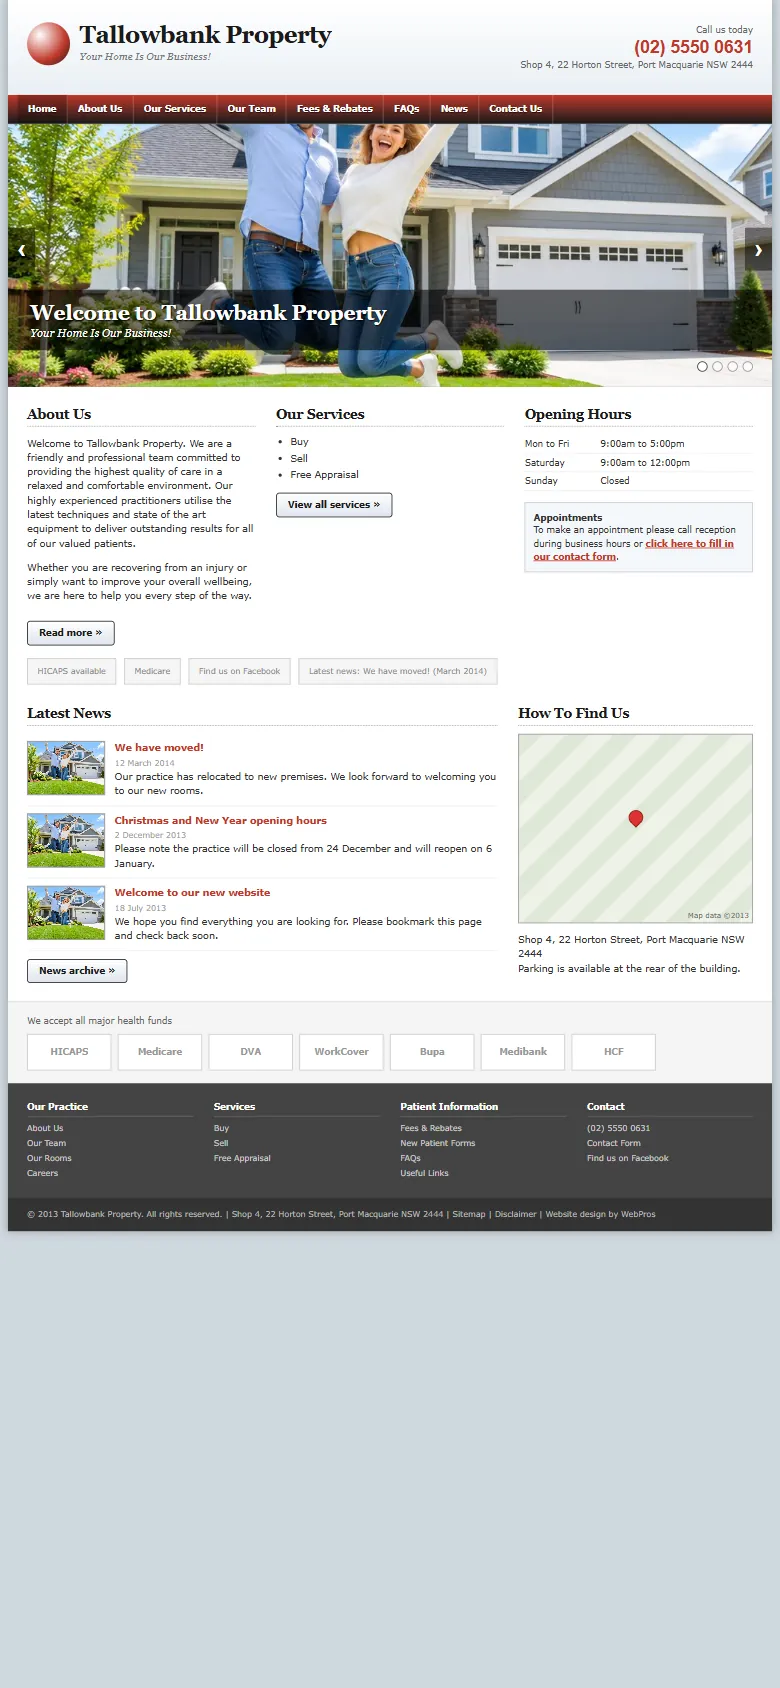Click HICAPS available tag
The image size is (780, 1688).
tap(72, 671)
